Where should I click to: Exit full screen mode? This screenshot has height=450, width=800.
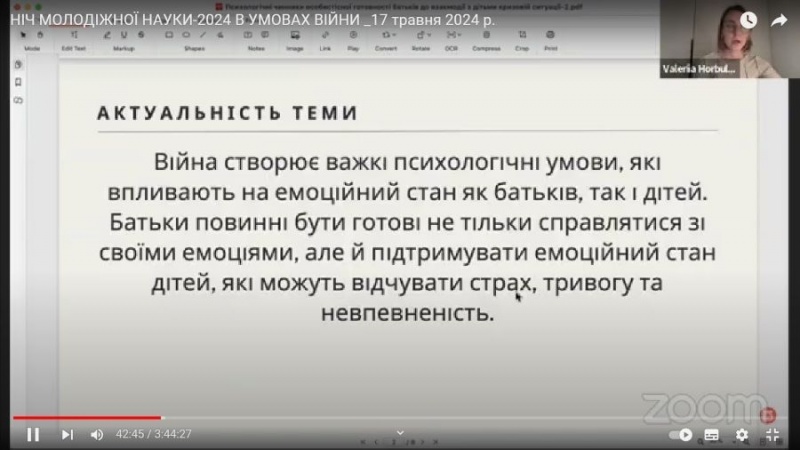click(x=773, y=434)
